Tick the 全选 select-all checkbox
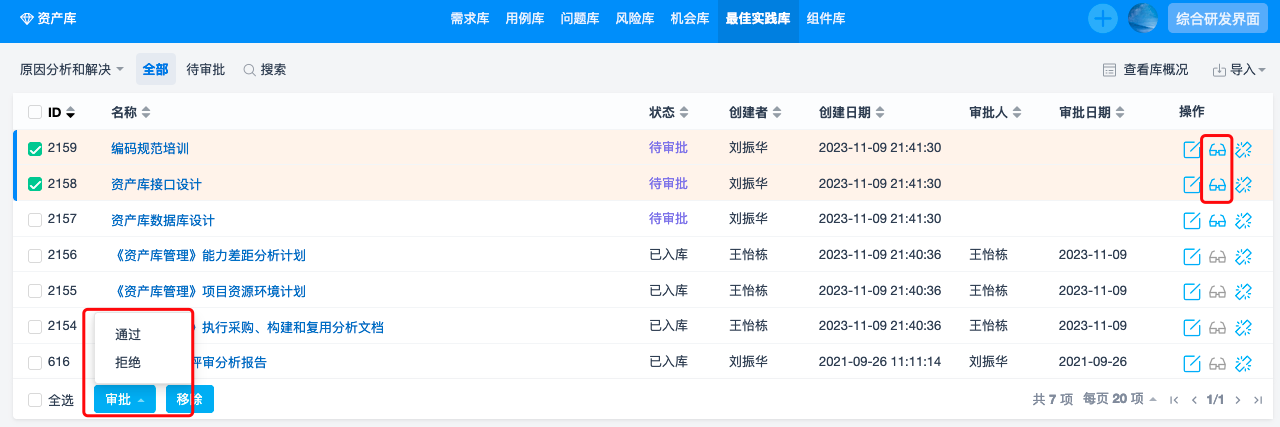This screenshot has height=427, width=1280. click(35, 400)
